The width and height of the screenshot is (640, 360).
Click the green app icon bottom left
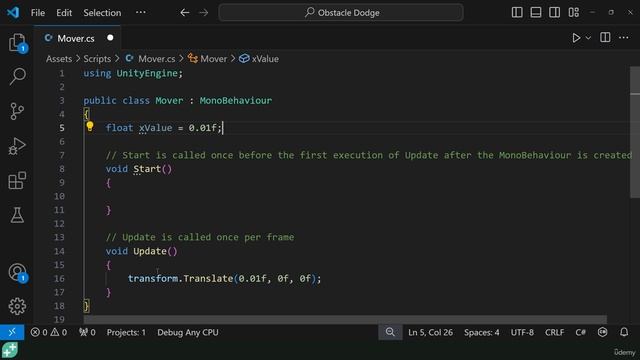coord(10,350)
